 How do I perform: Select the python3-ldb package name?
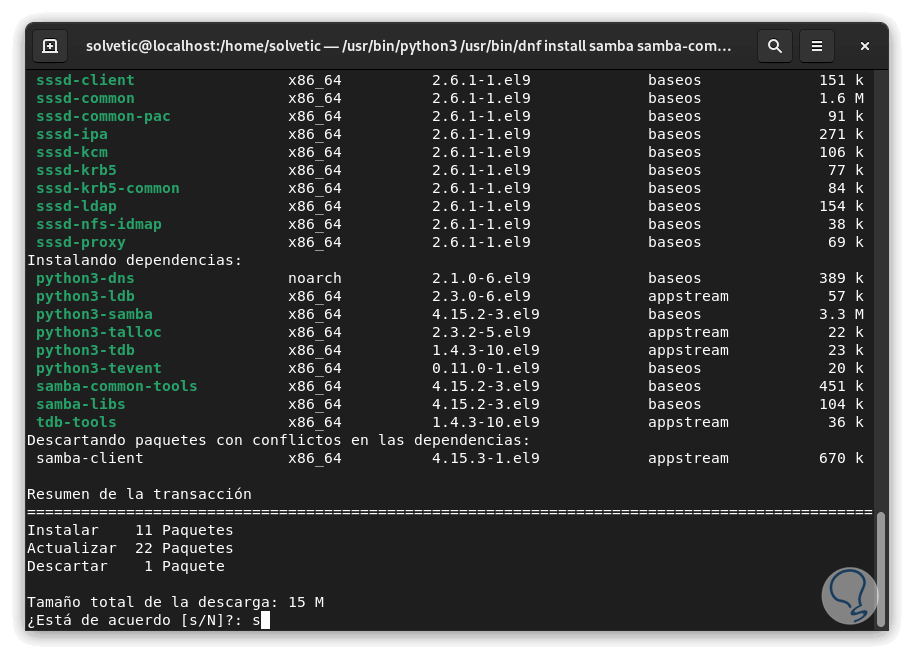point(85,296)
